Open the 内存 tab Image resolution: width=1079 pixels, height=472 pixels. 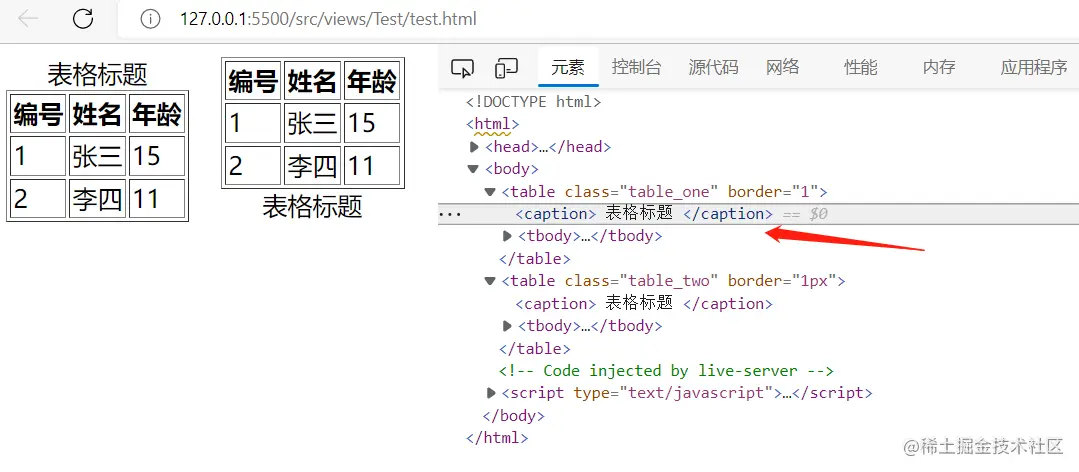(939, 67)
